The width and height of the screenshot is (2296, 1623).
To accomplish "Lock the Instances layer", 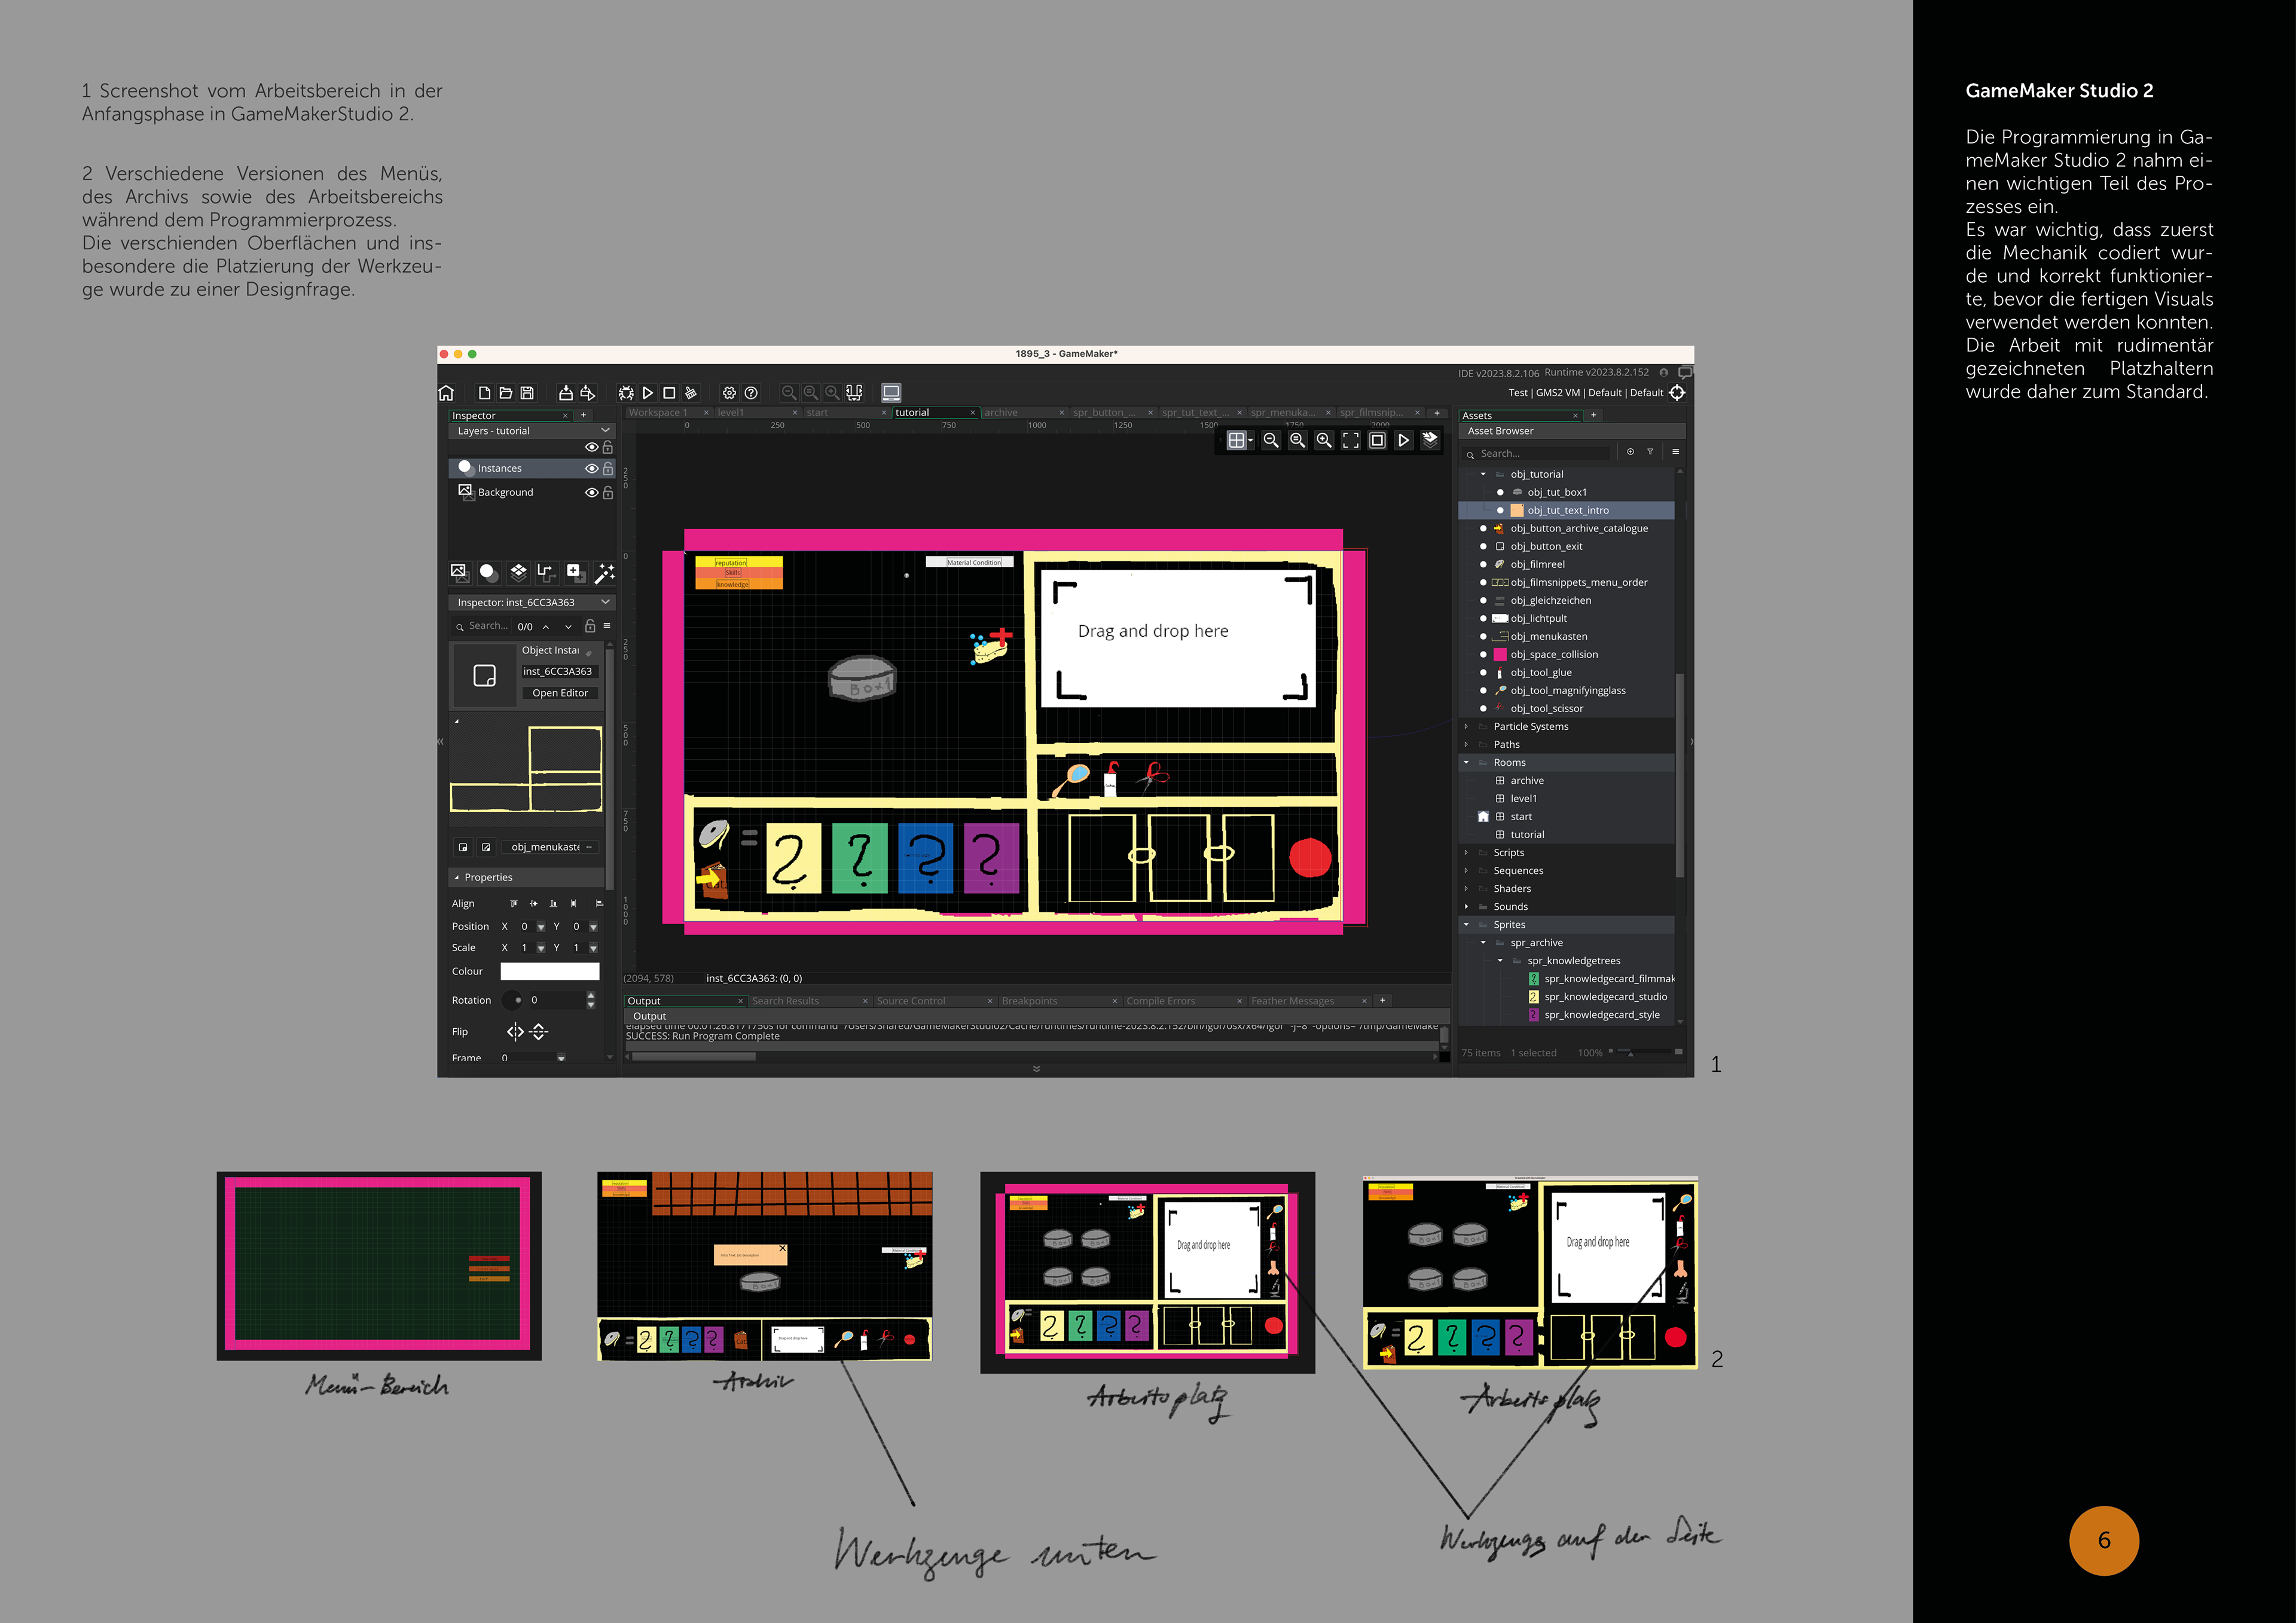I will 608,468.
